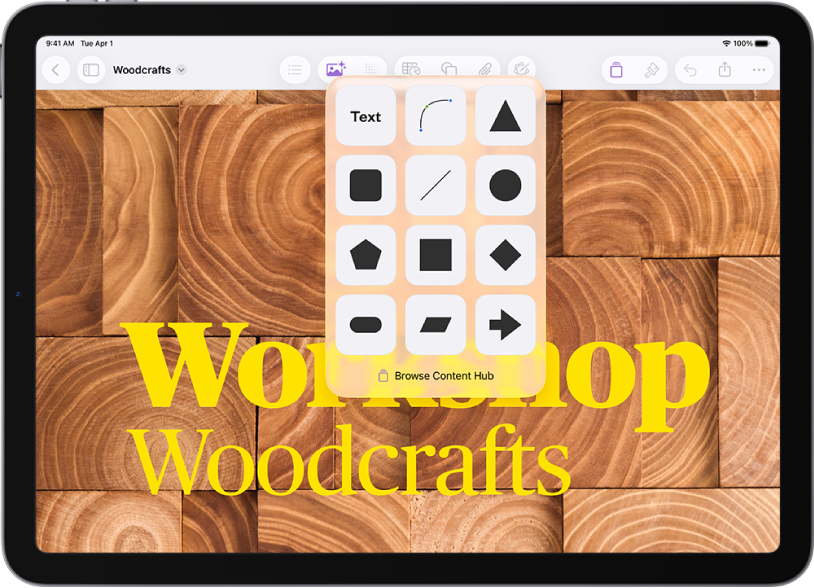Select the parallelogram shape
Image resolution: width=814 pixels, height=588 pixels.
pos(434,324)
